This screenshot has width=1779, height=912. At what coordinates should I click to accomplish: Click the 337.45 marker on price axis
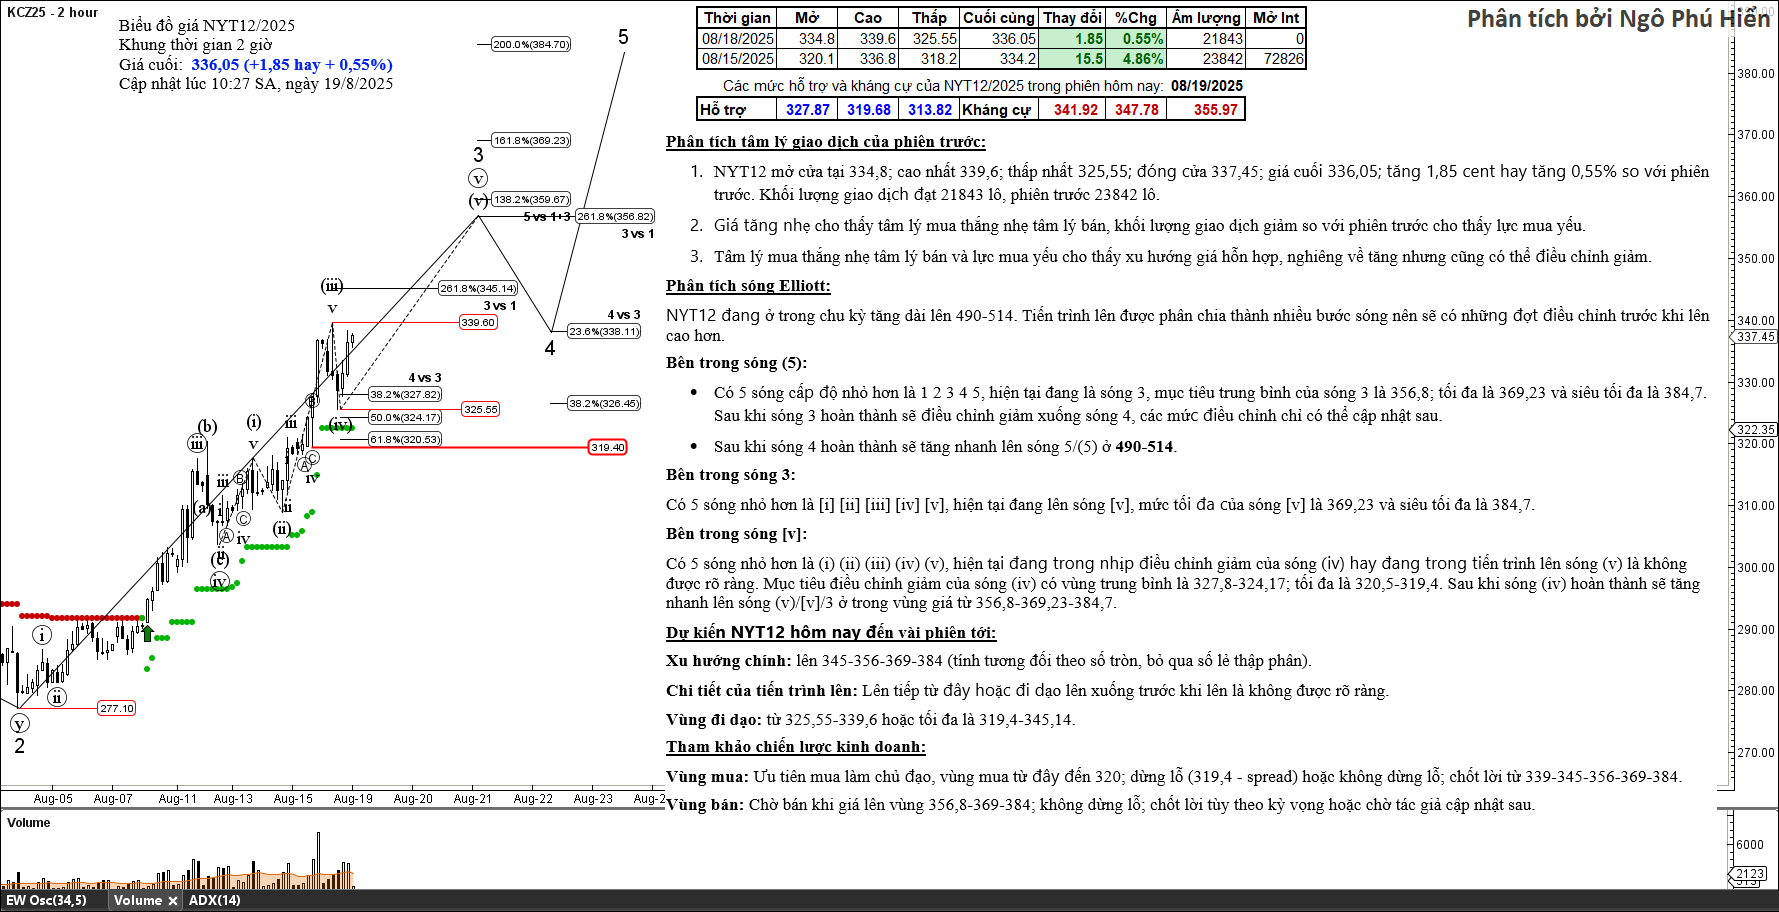click(x=1755, y=337)
